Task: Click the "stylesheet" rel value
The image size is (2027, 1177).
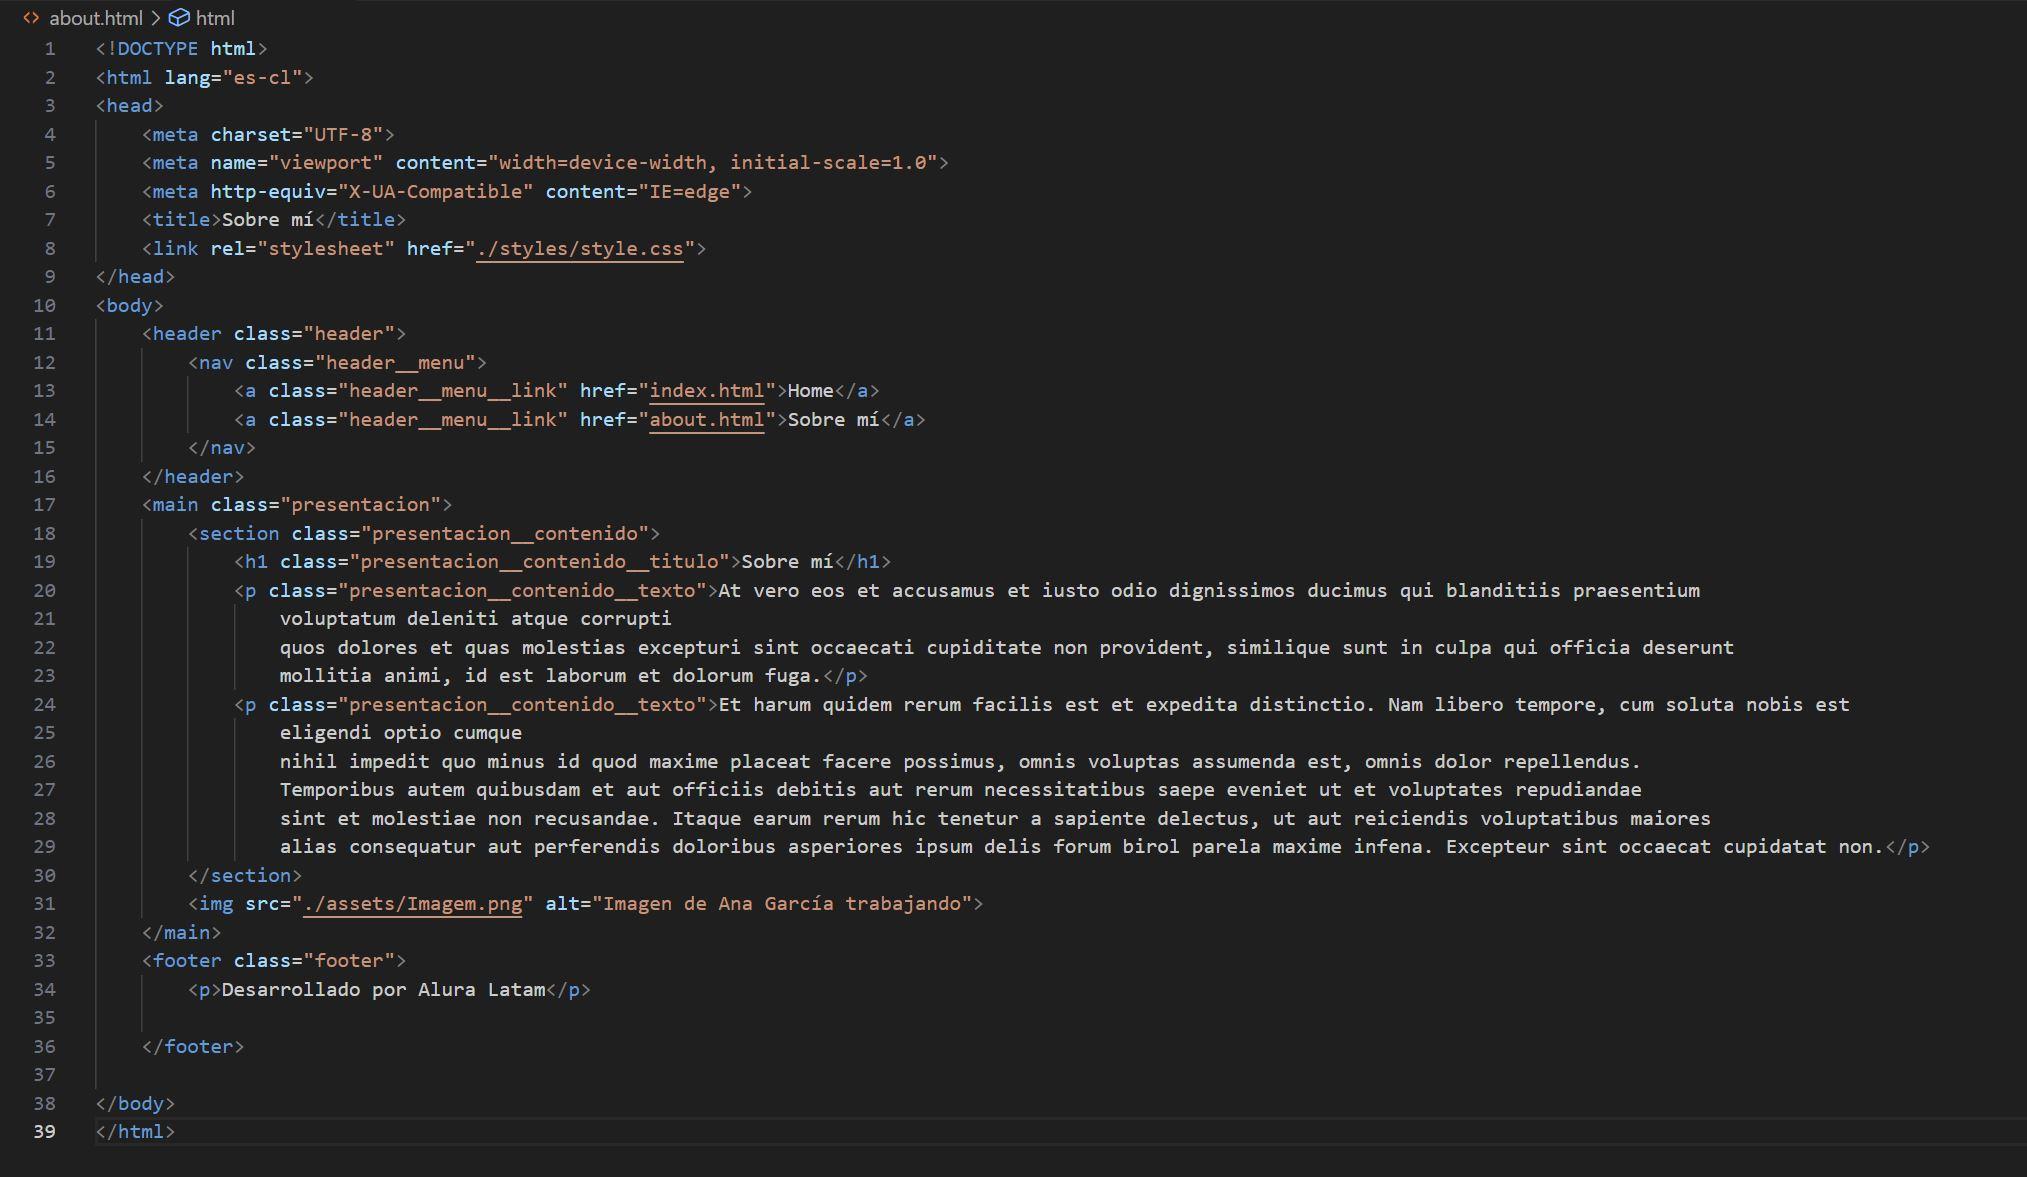Action: tap(326, 249)
